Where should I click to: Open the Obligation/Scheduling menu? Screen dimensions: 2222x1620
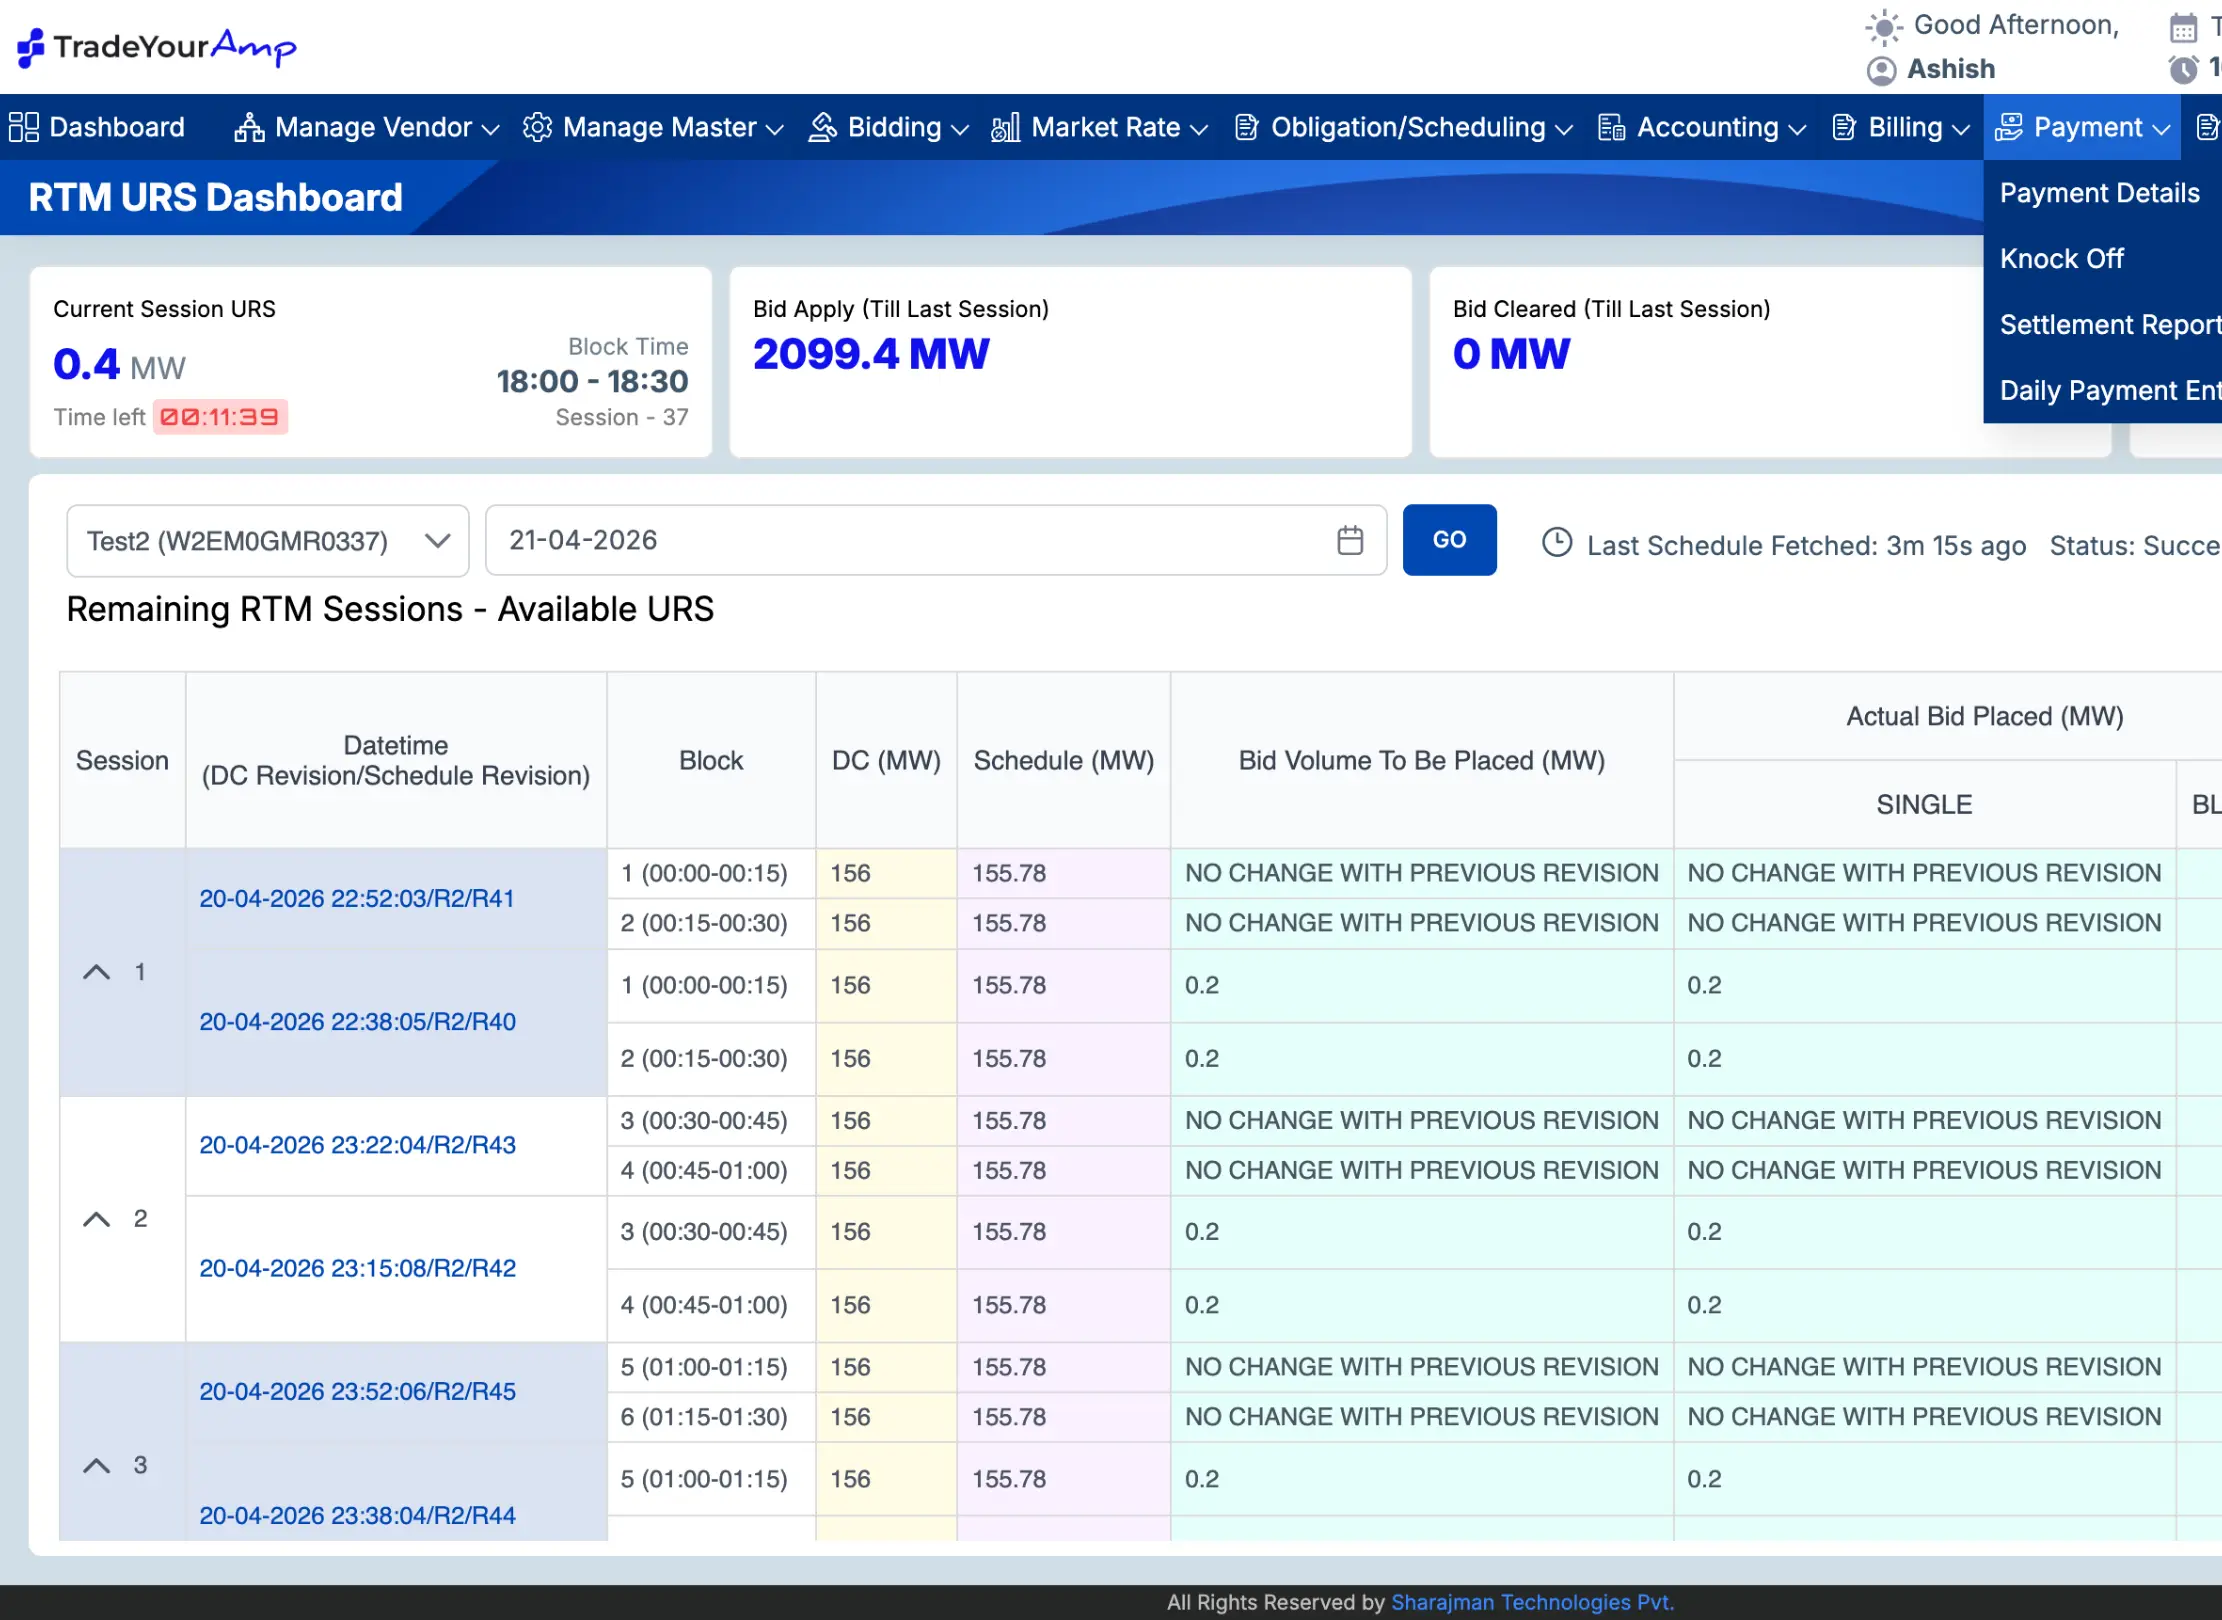point(1404,127)
